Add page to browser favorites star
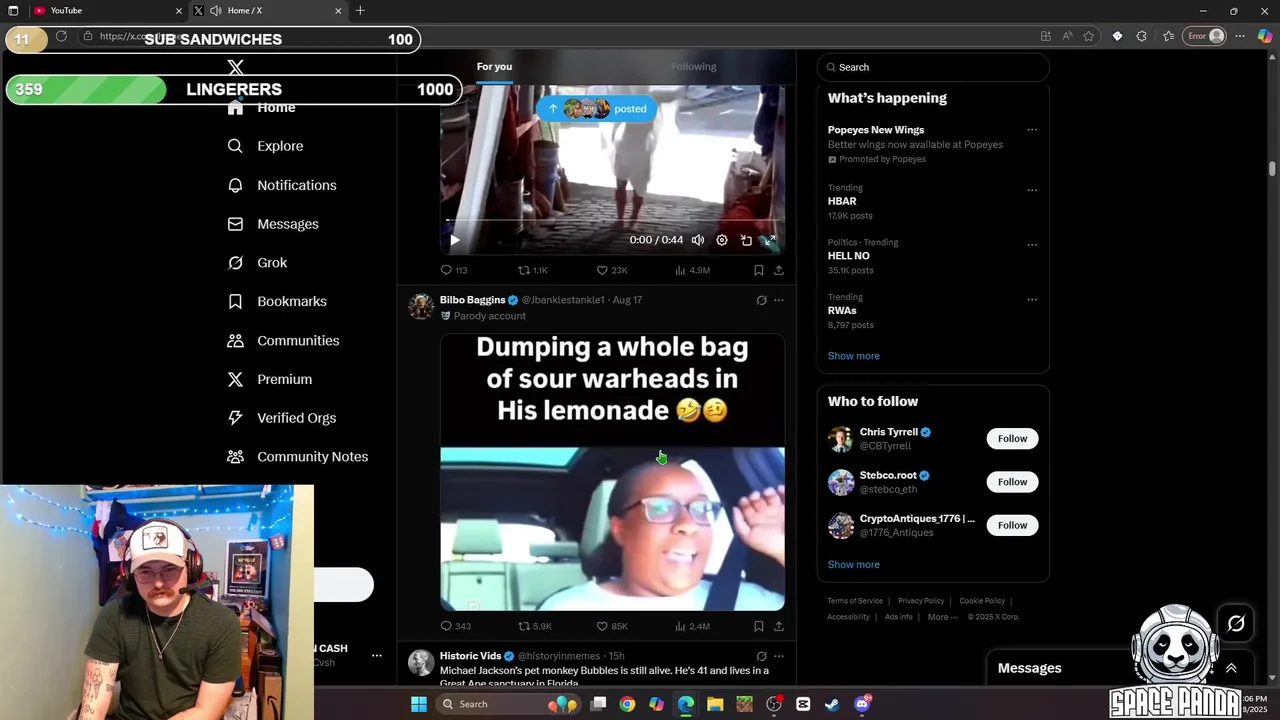Viewport: 1280px width, 720px height. (1089, 36)
